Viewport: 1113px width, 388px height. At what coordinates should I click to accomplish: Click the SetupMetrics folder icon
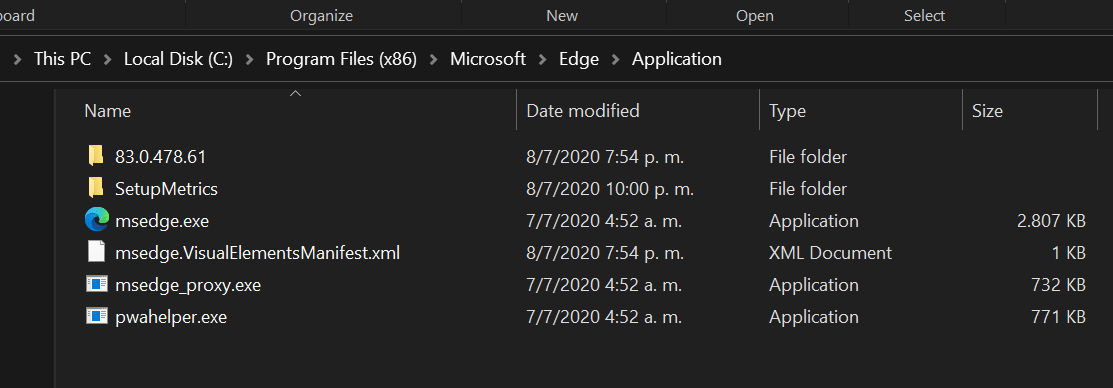96,189
